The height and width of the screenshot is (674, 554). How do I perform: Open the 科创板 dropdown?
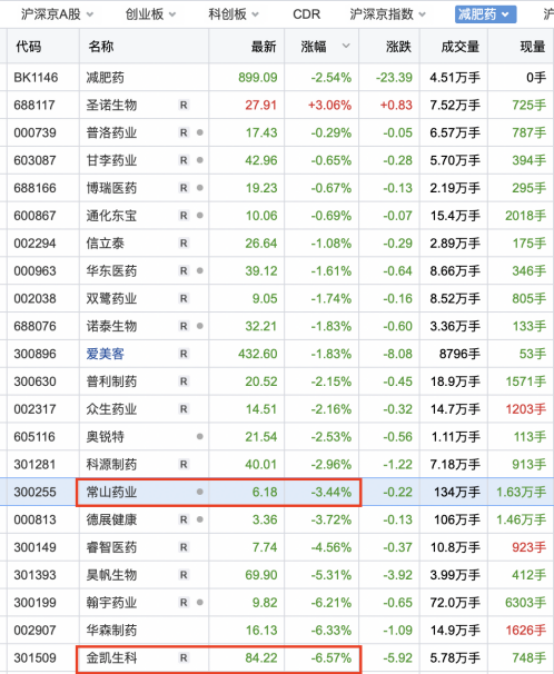pos(233,14)
